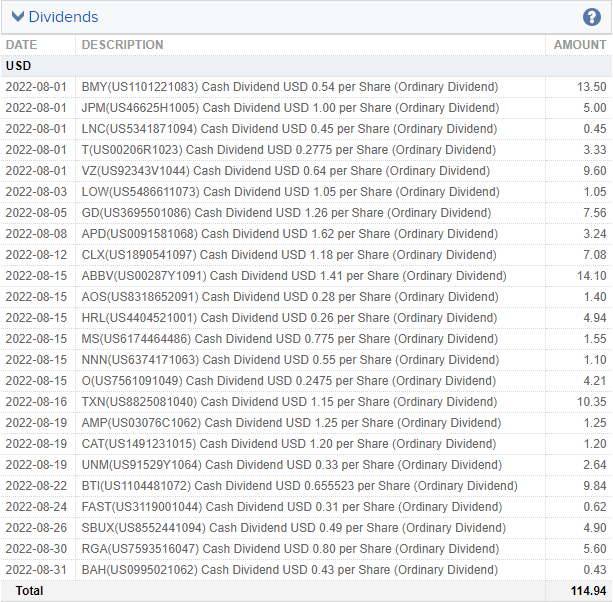The image size is (613, 602).
Task: Click the 2.64 amount for UNM
Action: [x=595, y=465]
